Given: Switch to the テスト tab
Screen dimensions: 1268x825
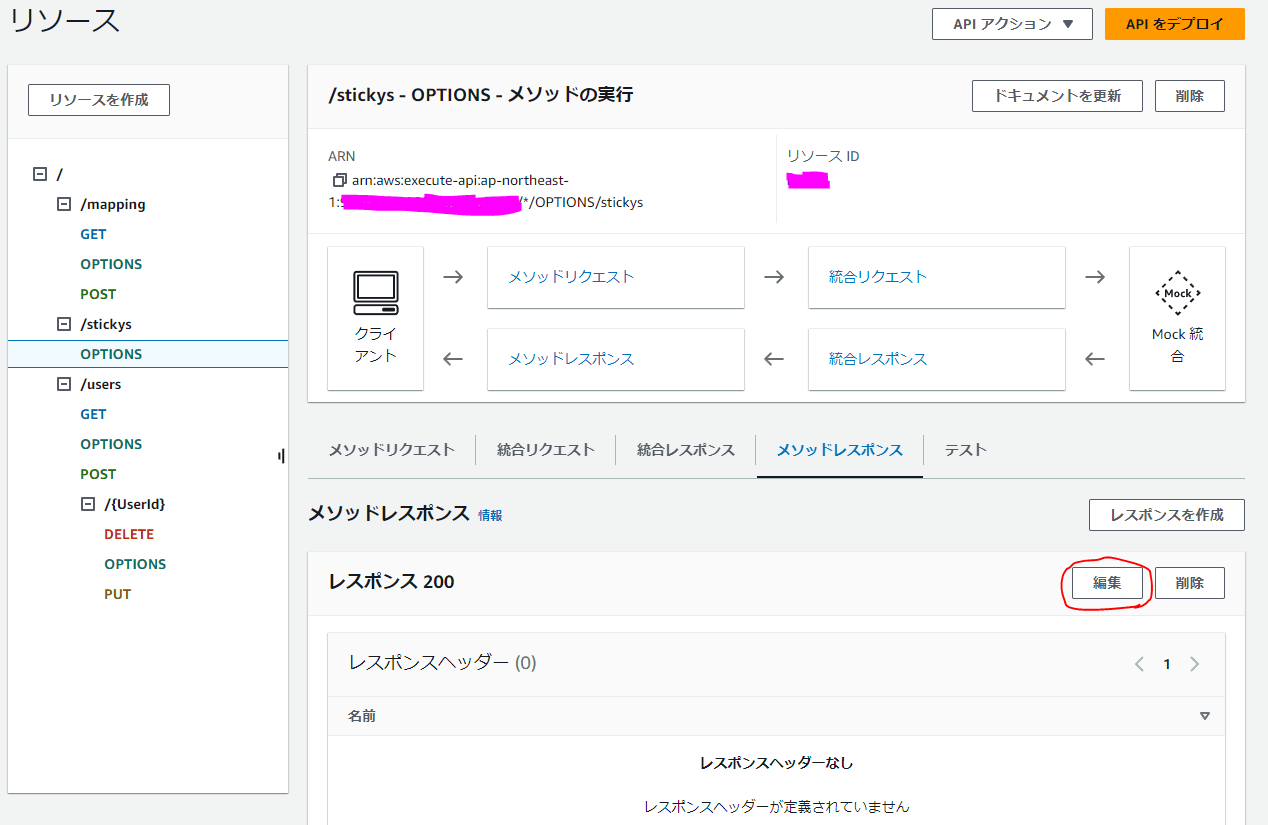Looking at the screenshot, I should click(964, 450).
